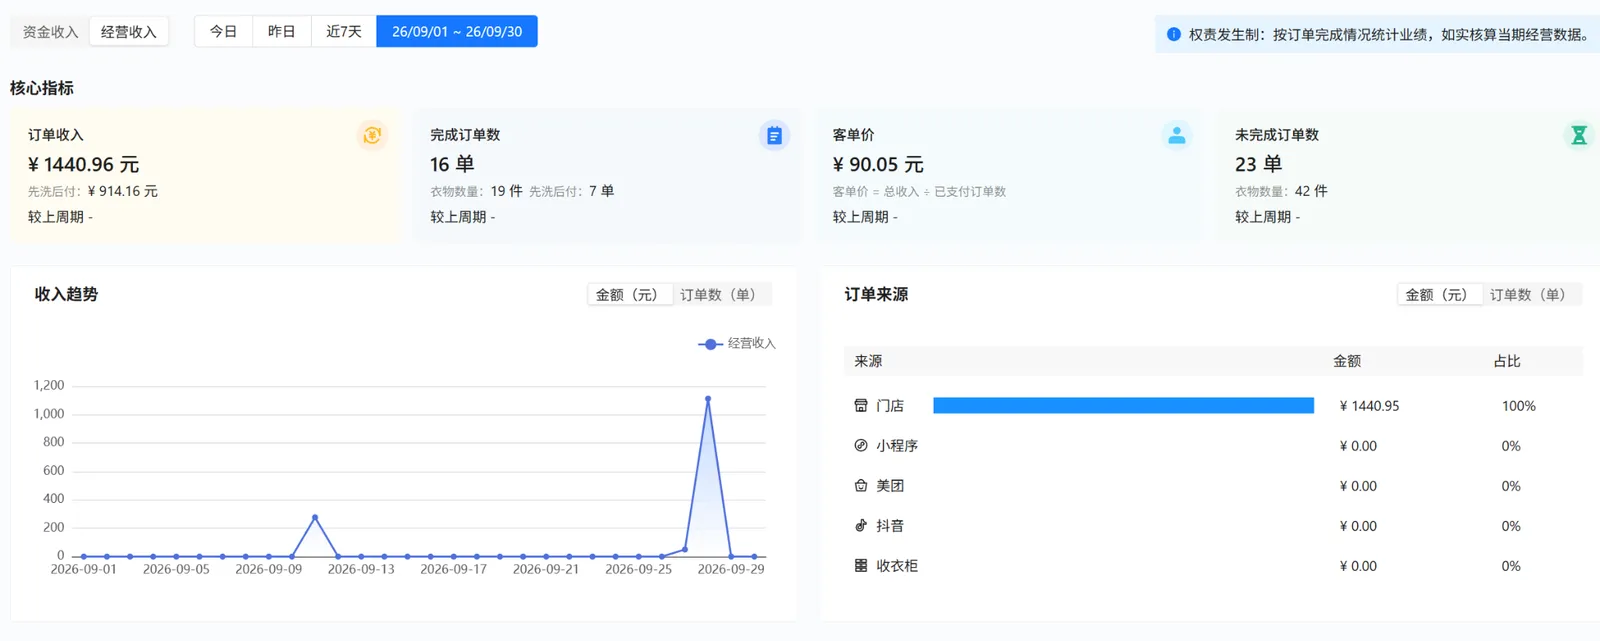Click the 抖音 source icon

click(x=860, y=525)
